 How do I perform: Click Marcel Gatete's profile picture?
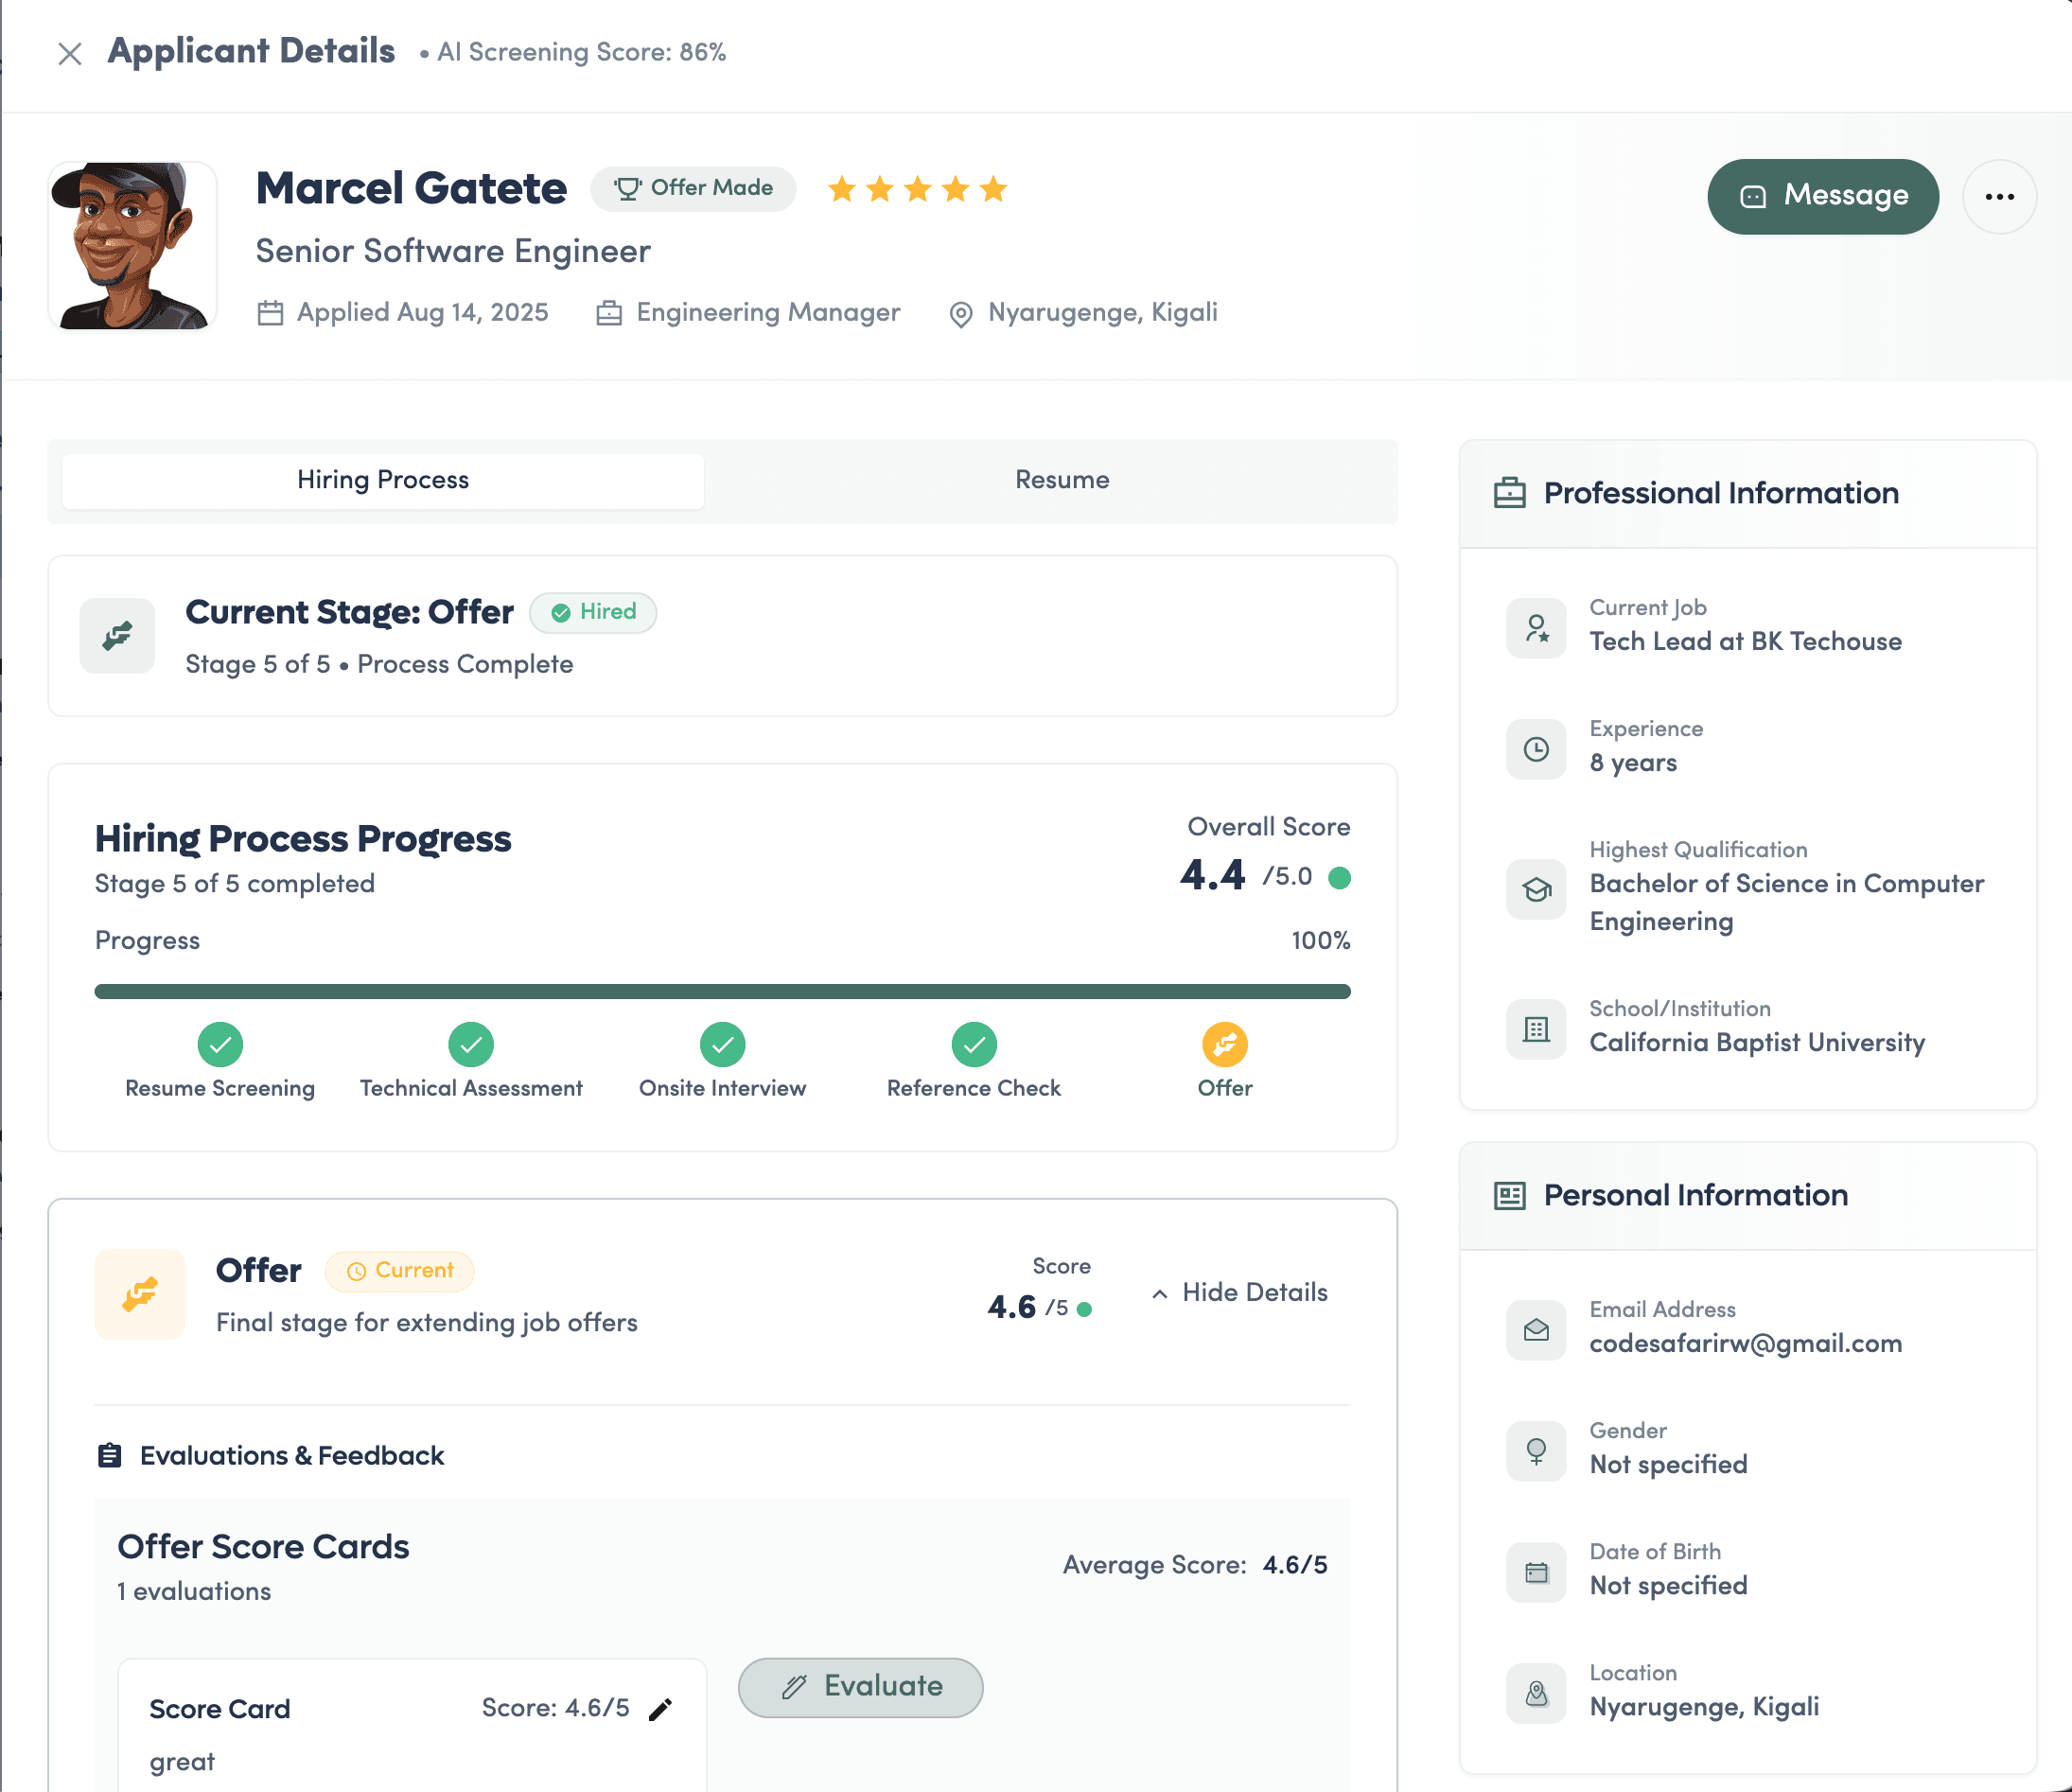click(132, 244)
